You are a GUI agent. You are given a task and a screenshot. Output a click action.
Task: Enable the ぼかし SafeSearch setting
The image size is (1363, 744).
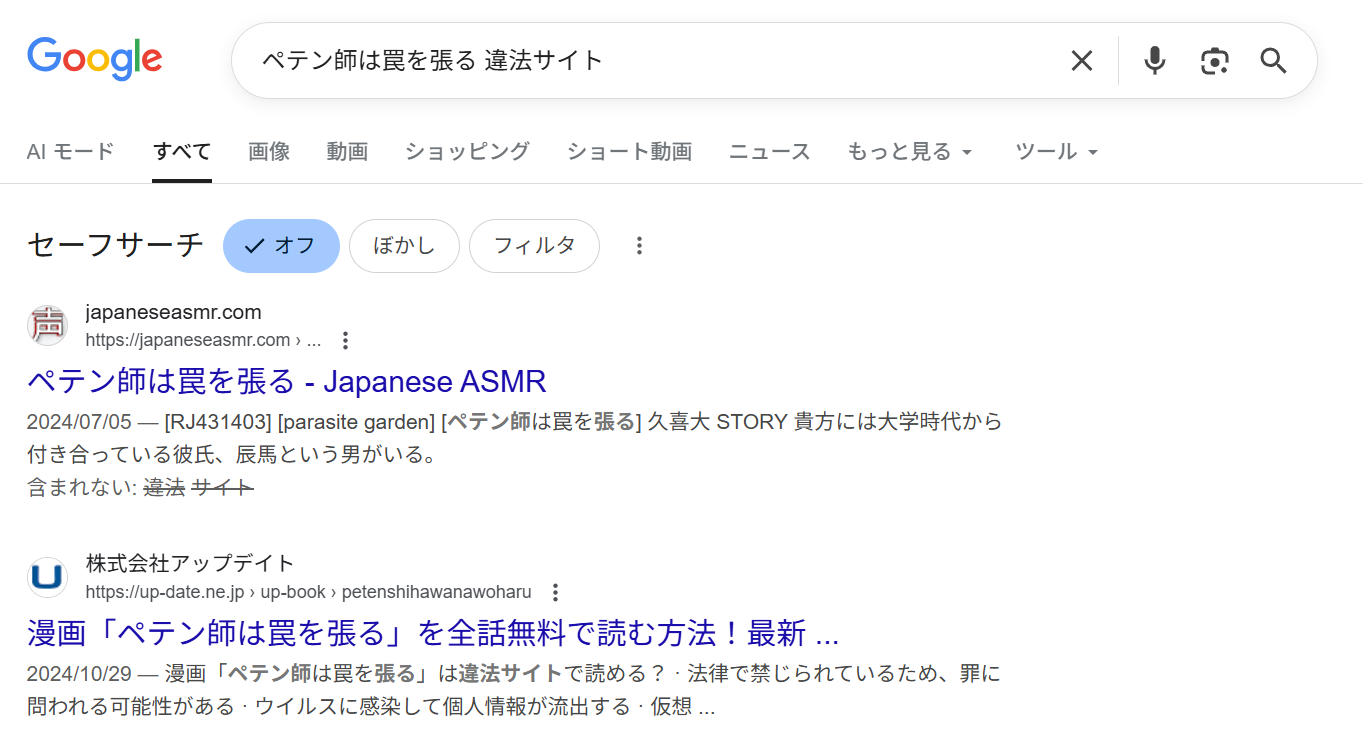404,245
